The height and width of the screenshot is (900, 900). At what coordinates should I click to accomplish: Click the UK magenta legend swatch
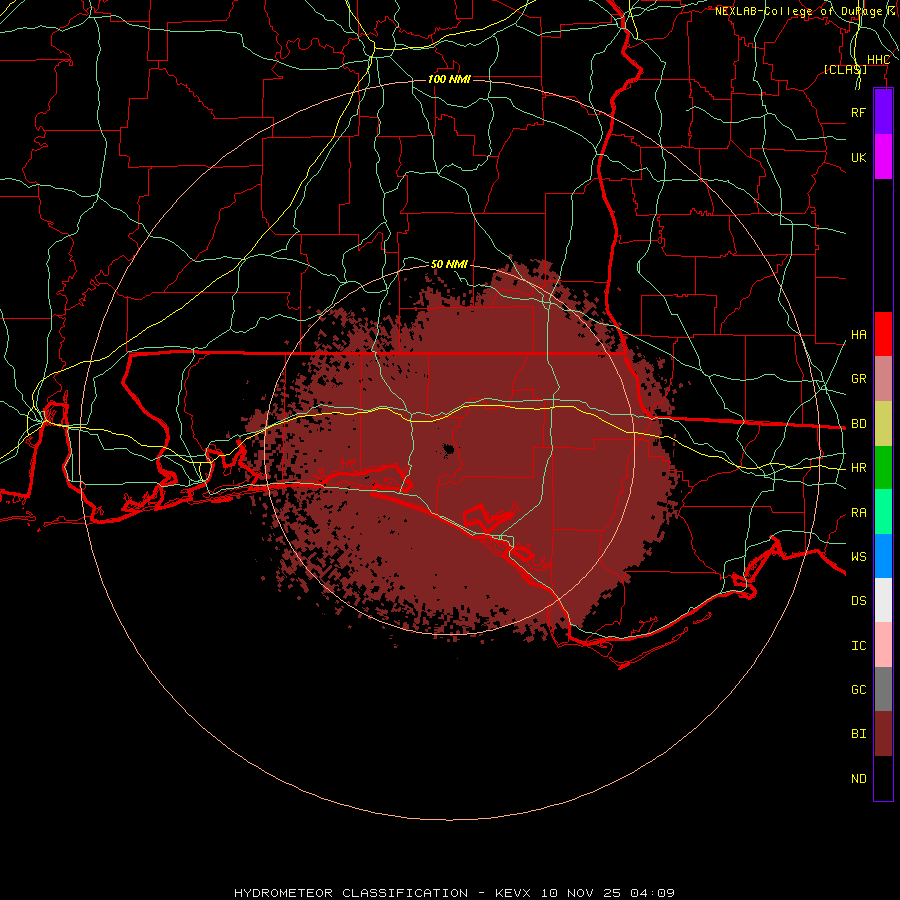pyautogui.click(x=883, y=157)
